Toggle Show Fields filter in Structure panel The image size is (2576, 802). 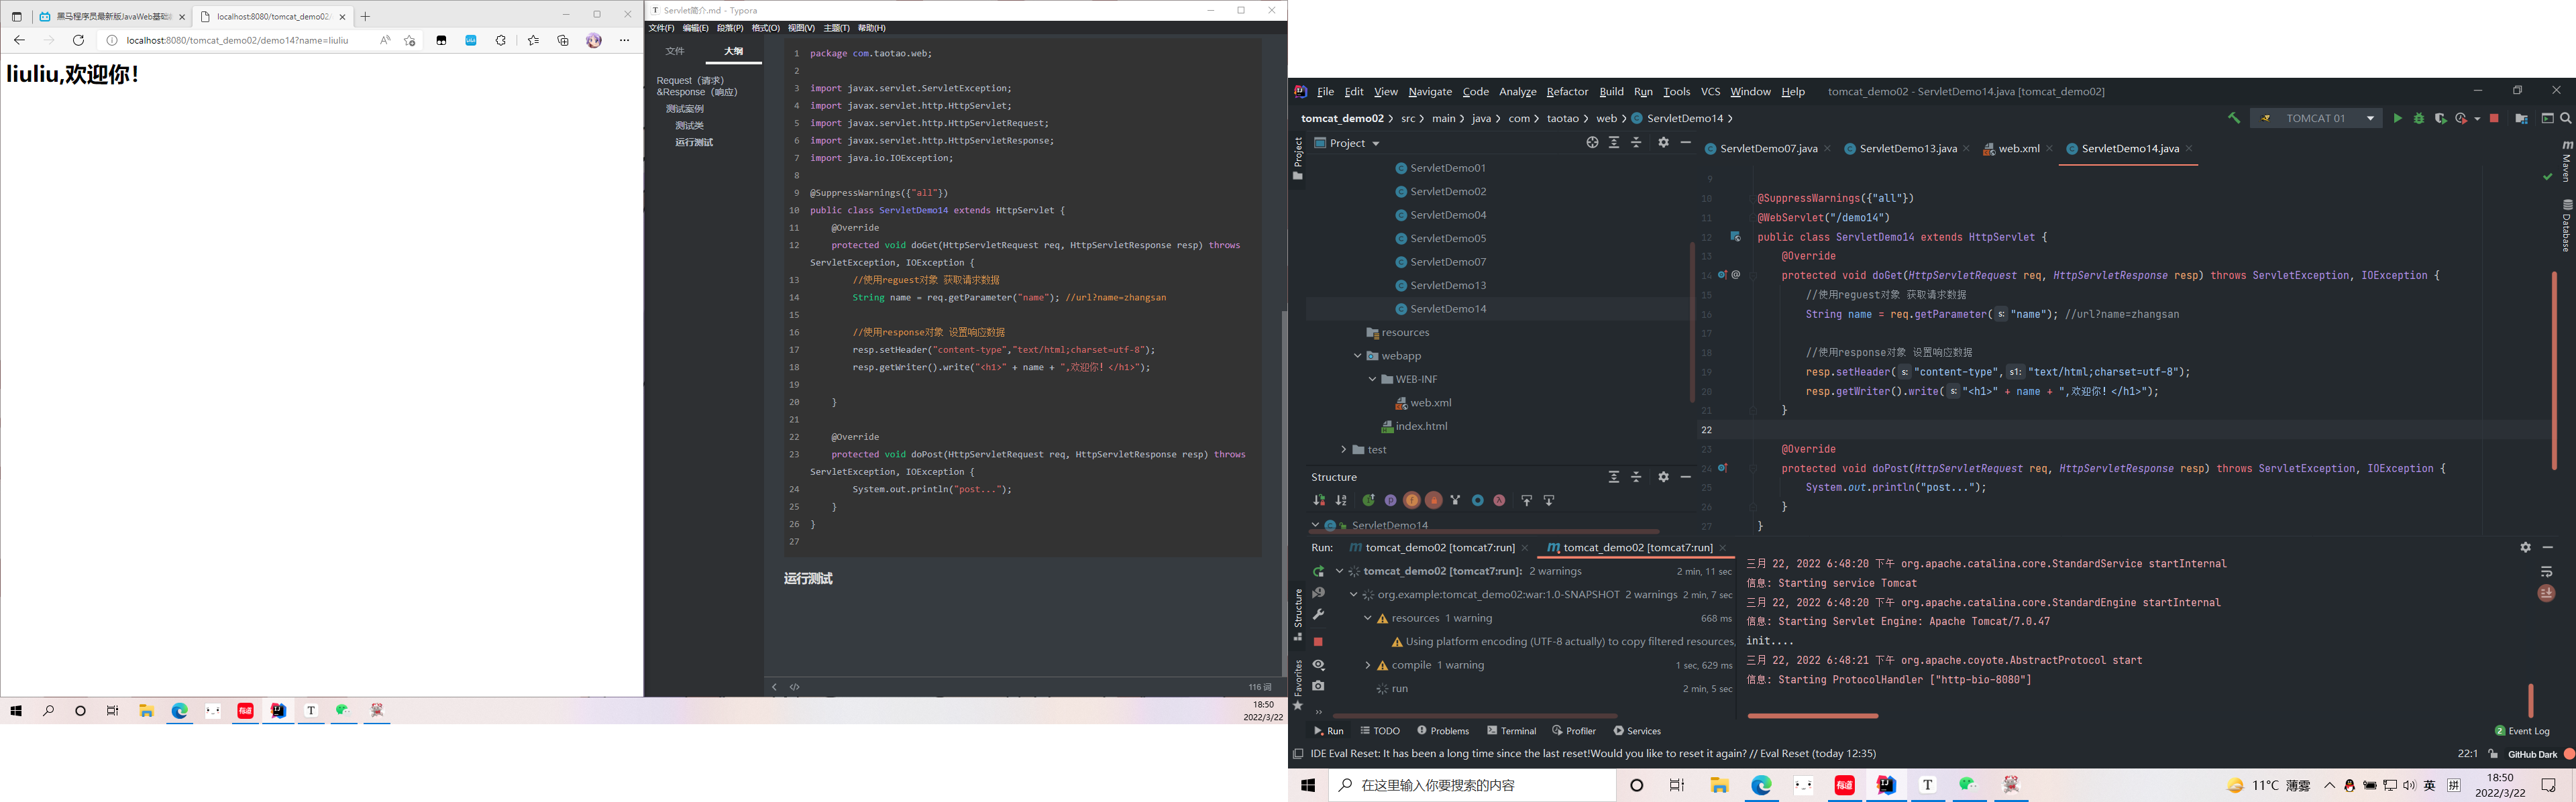[x=1412, y=501]
